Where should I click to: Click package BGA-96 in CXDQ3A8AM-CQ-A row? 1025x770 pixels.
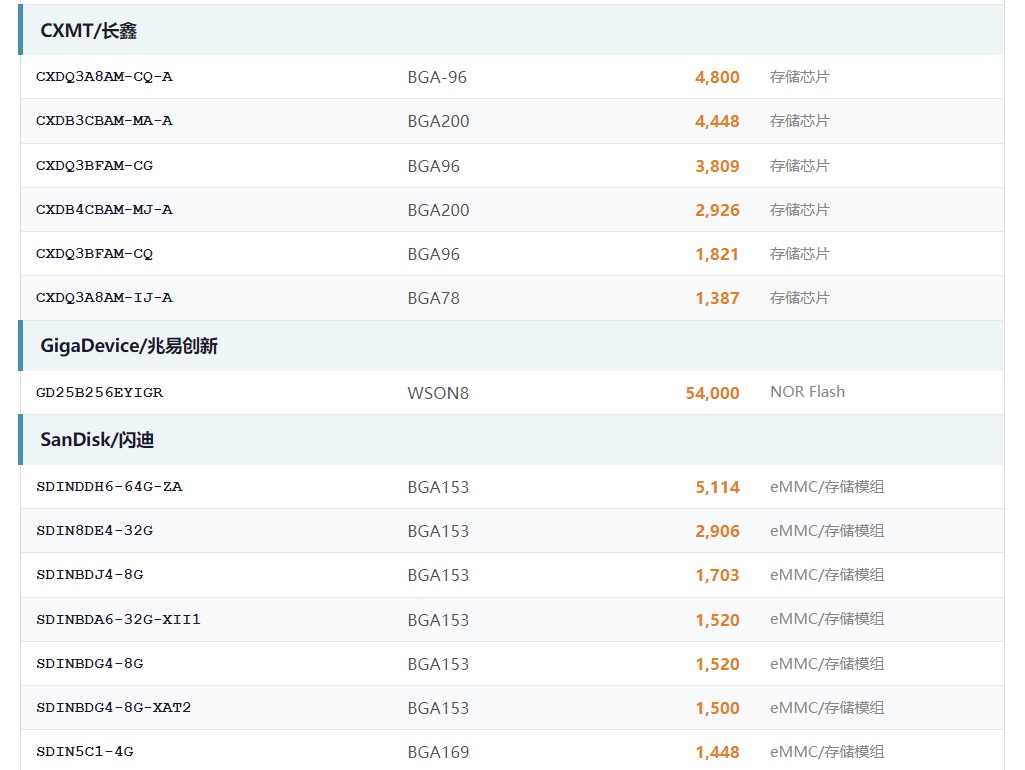click(437, 77)
